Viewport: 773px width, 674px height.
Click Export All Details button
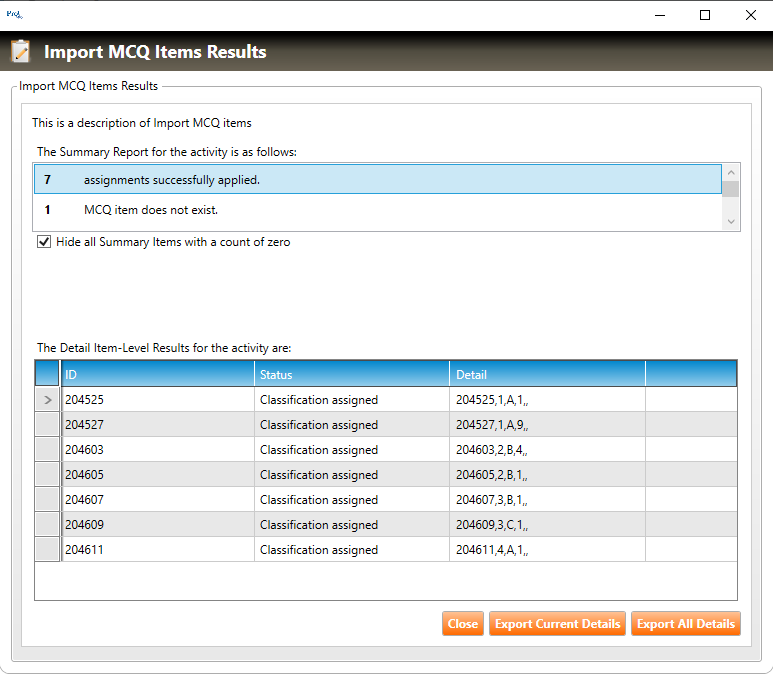[x=686, y=623]
